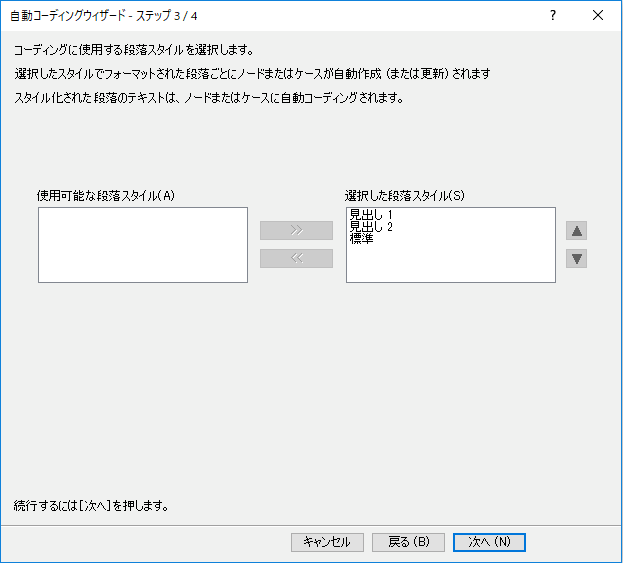Click the キャンセル button
This screenshot has height=563, width=623.
[x=327, y=542]
